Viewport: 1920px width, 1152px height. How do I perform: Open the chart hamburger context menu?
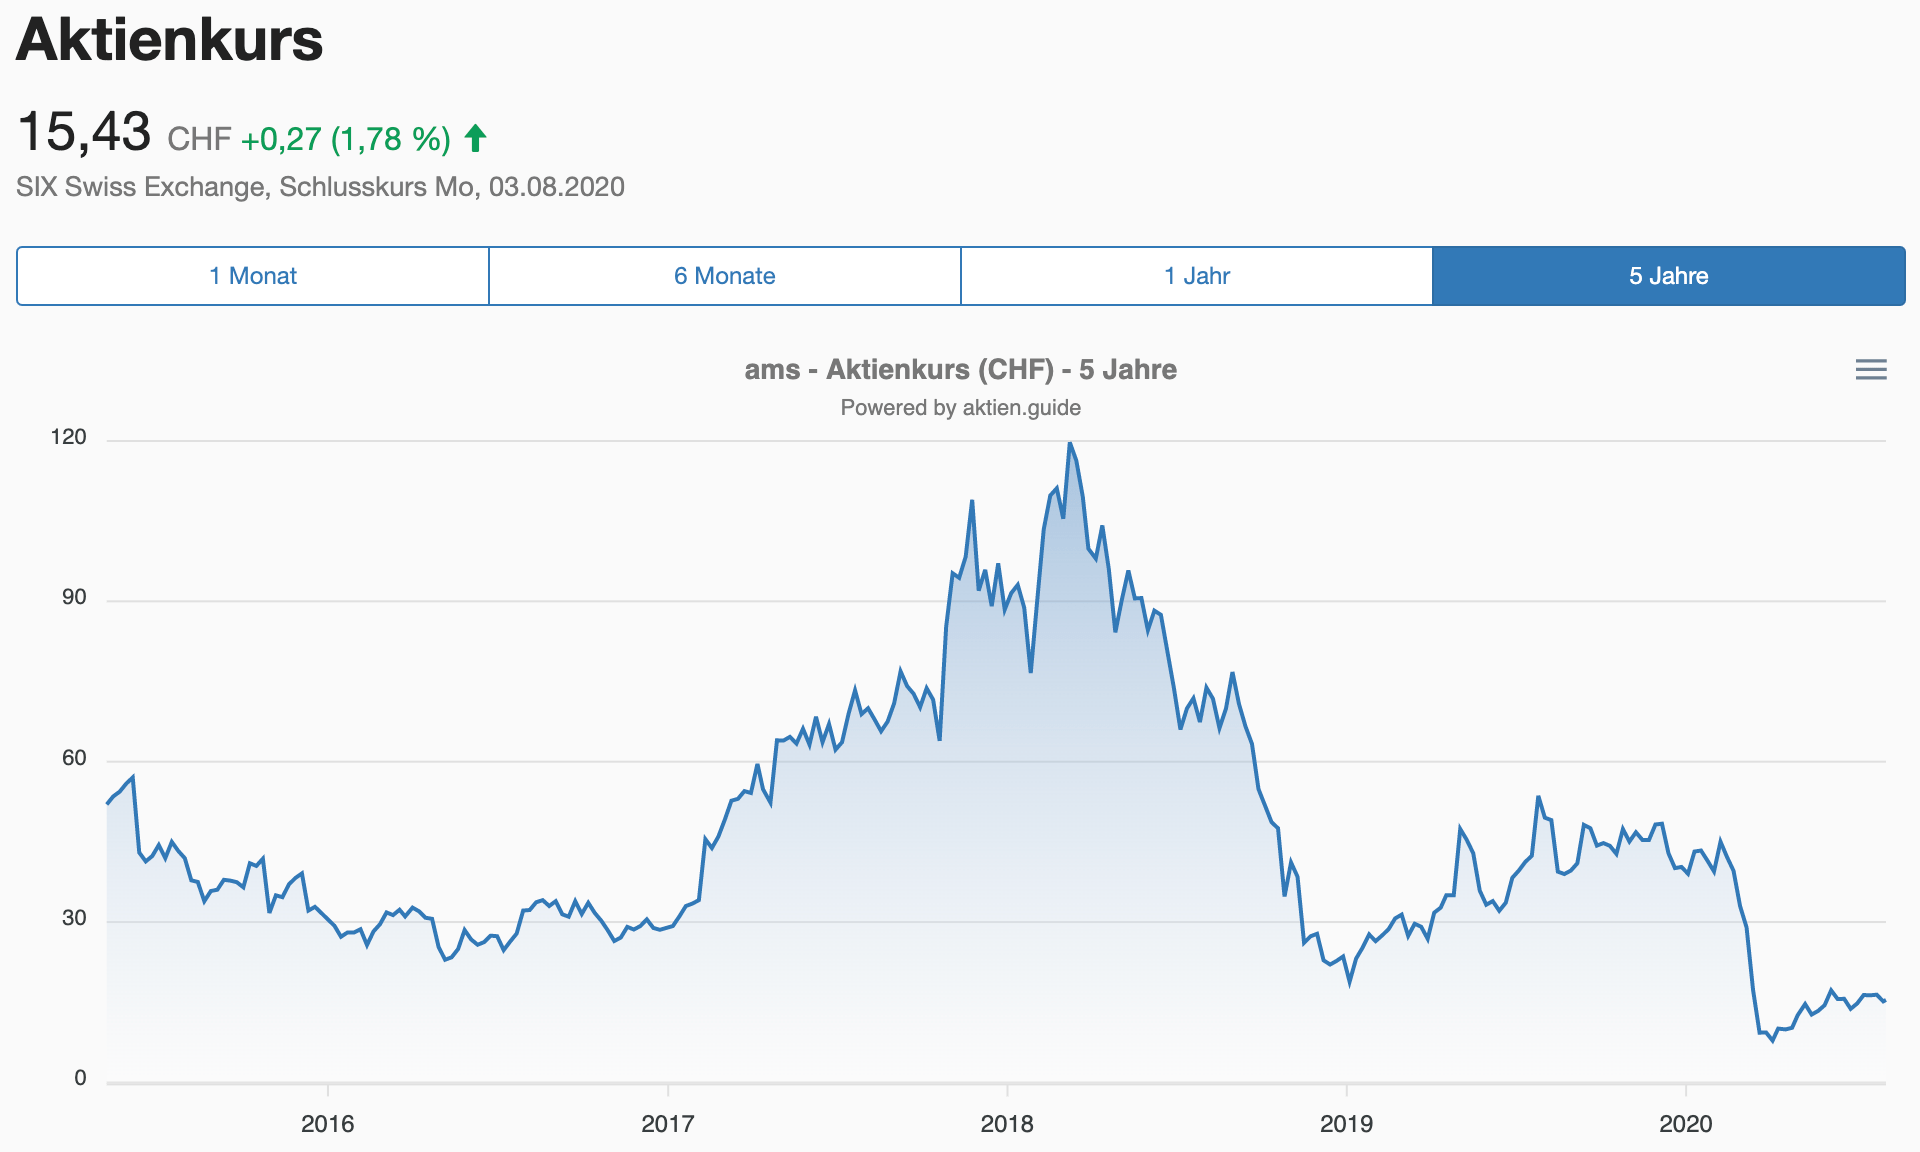(1871, 370)
